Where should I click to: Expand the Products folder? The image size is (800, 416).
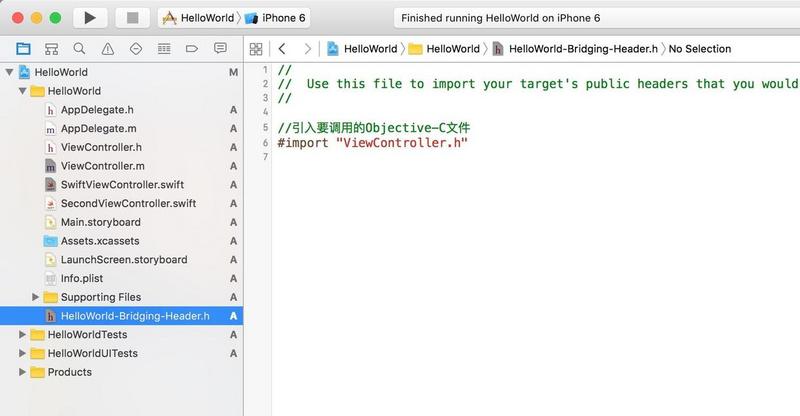pos(22,372)
